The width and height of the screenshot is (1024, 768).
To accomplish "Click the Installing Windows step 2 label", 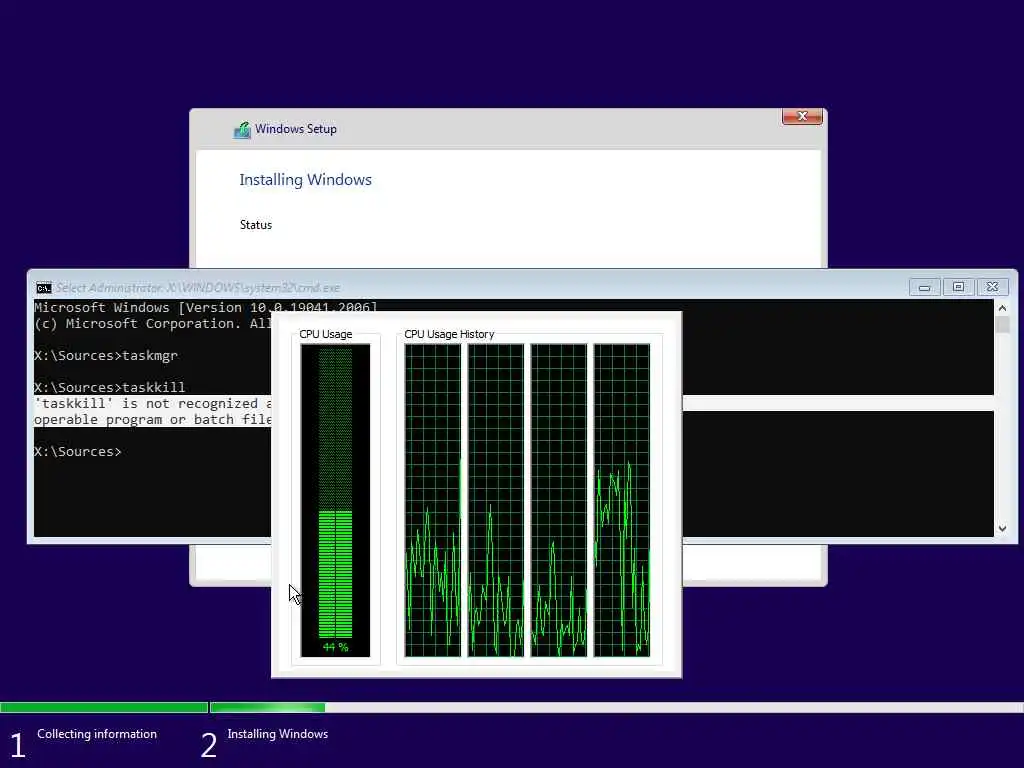I will tap(278, 734).
